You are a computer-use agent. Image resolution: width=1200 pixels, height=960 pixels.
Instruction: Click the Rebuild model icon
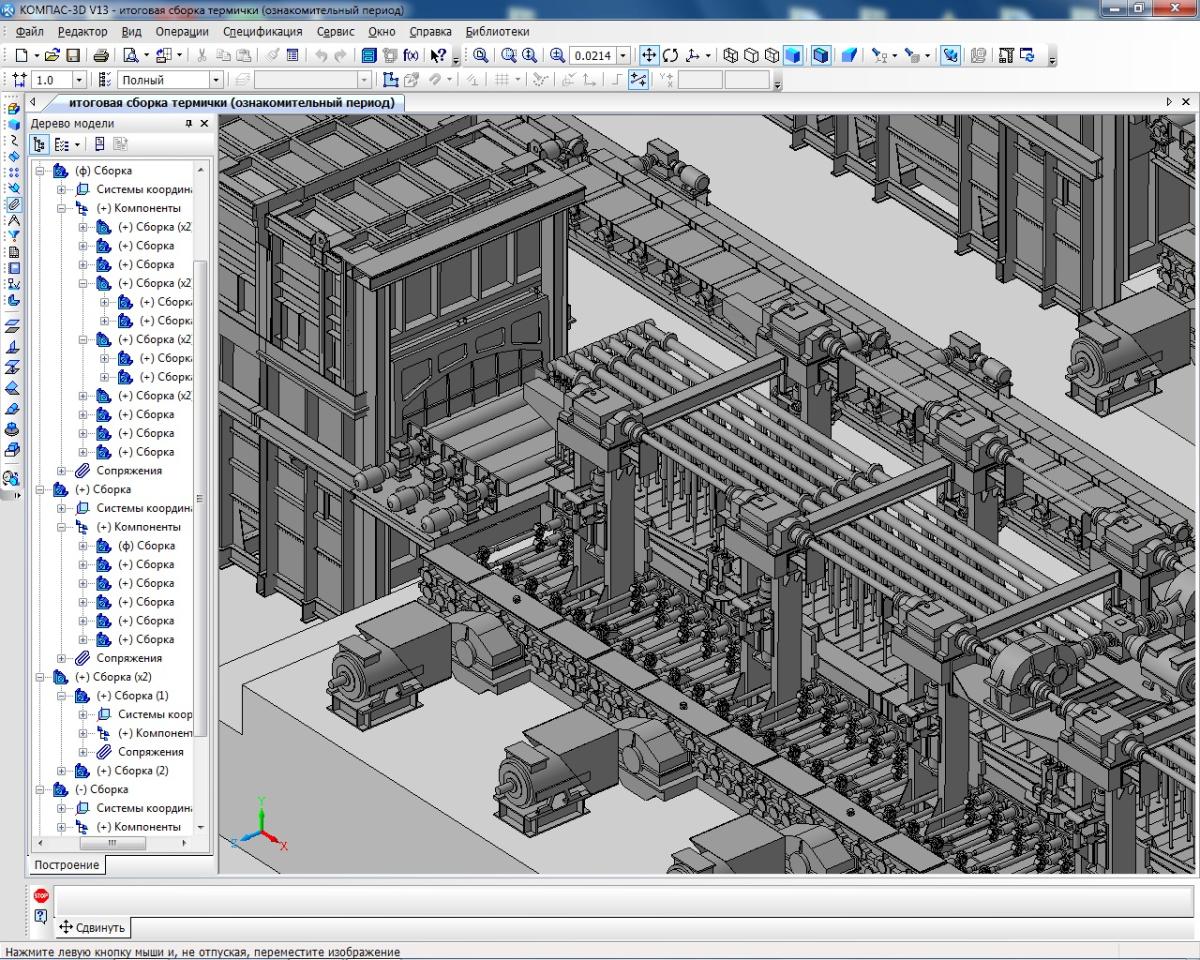1026,56
